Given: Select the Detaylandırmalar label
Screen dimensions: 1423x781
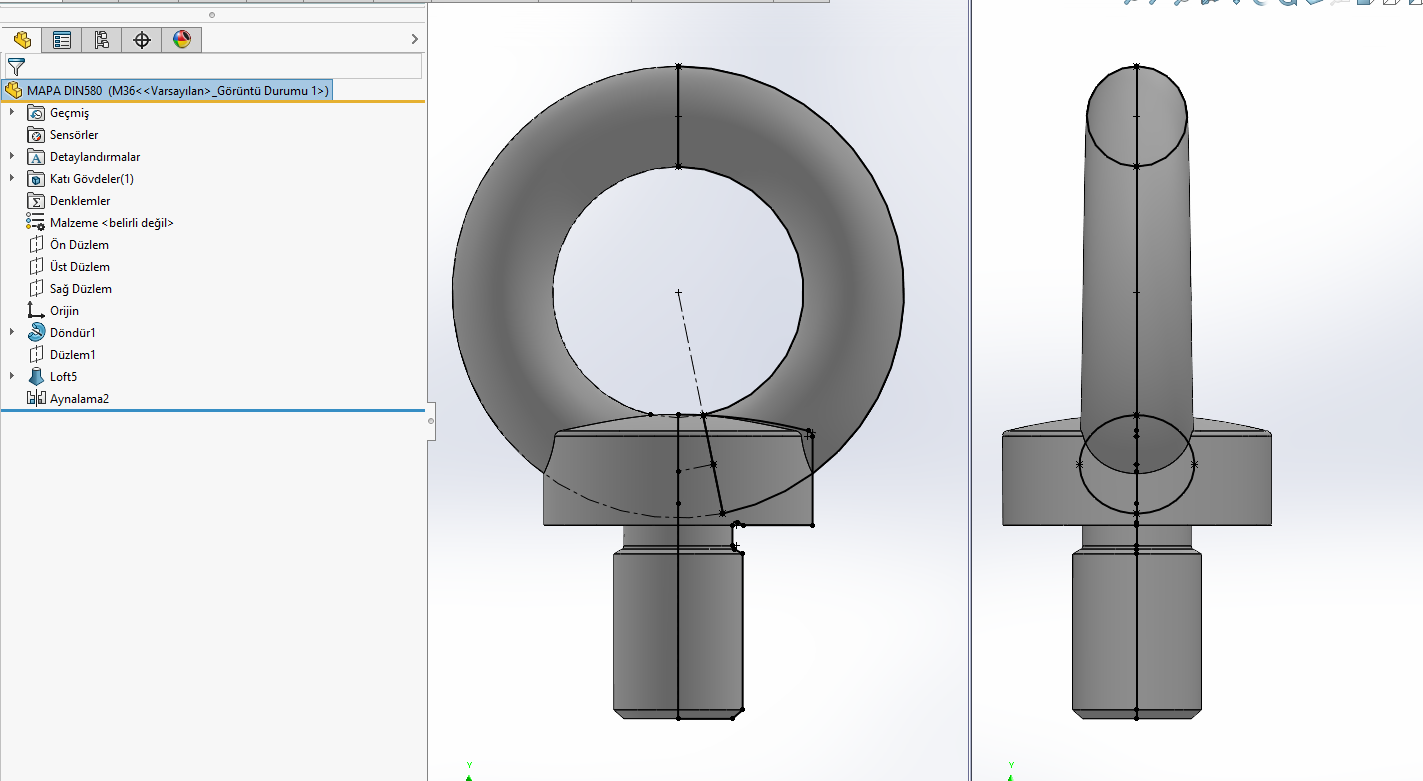Looking at the screenshot, I should pos(95,157).
